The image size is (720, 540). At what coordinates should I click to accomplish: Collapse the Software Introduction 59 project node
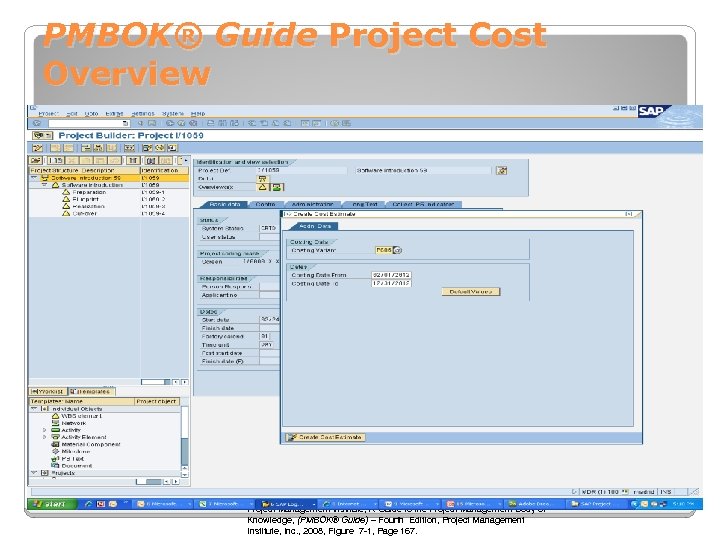(34, 178)
